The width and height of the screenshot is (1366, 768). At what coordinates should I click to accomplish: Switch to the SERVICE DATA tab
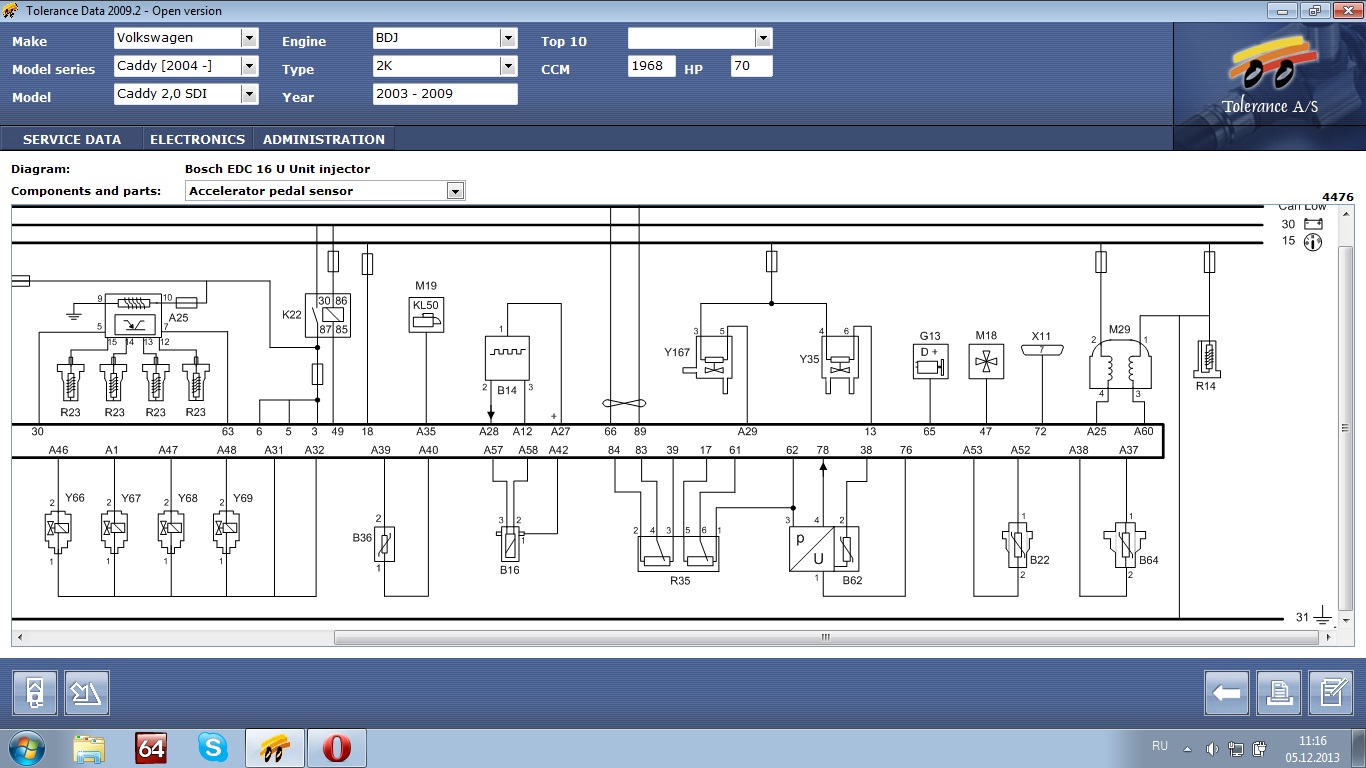pyautogui.click(x=72, y=139)
